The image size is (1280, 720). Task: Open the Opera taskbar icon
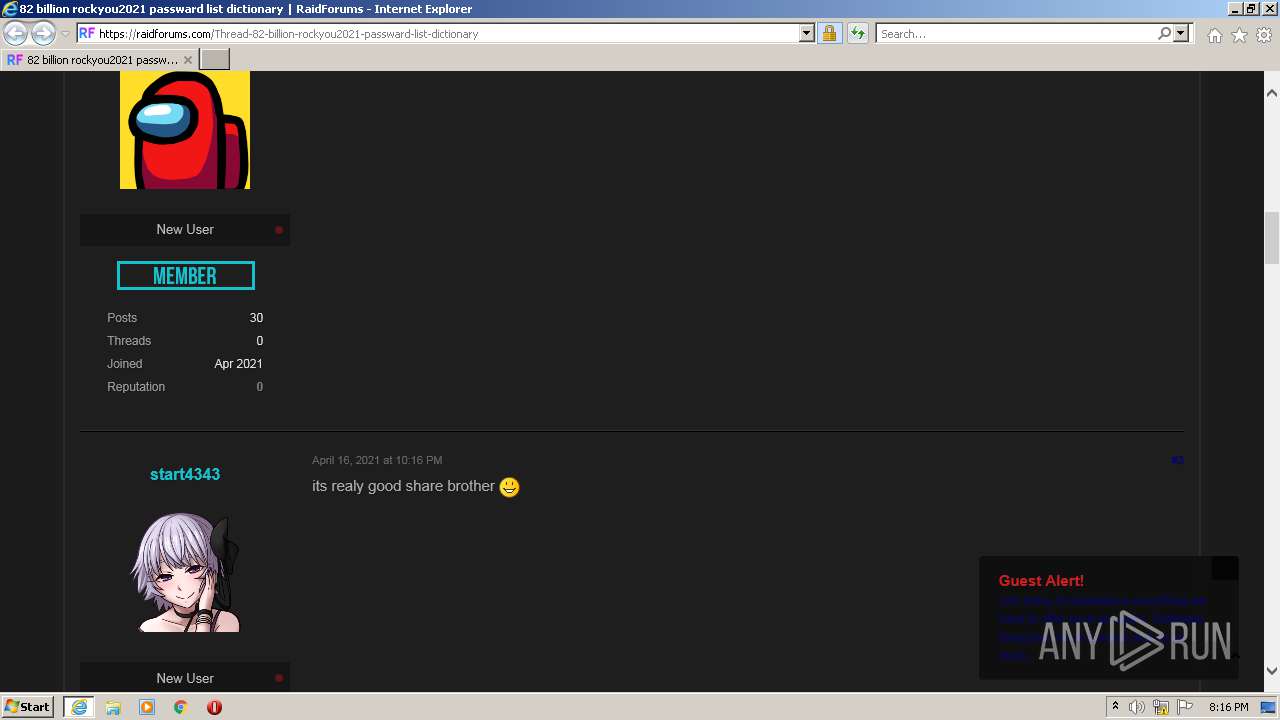coord(214,707)
